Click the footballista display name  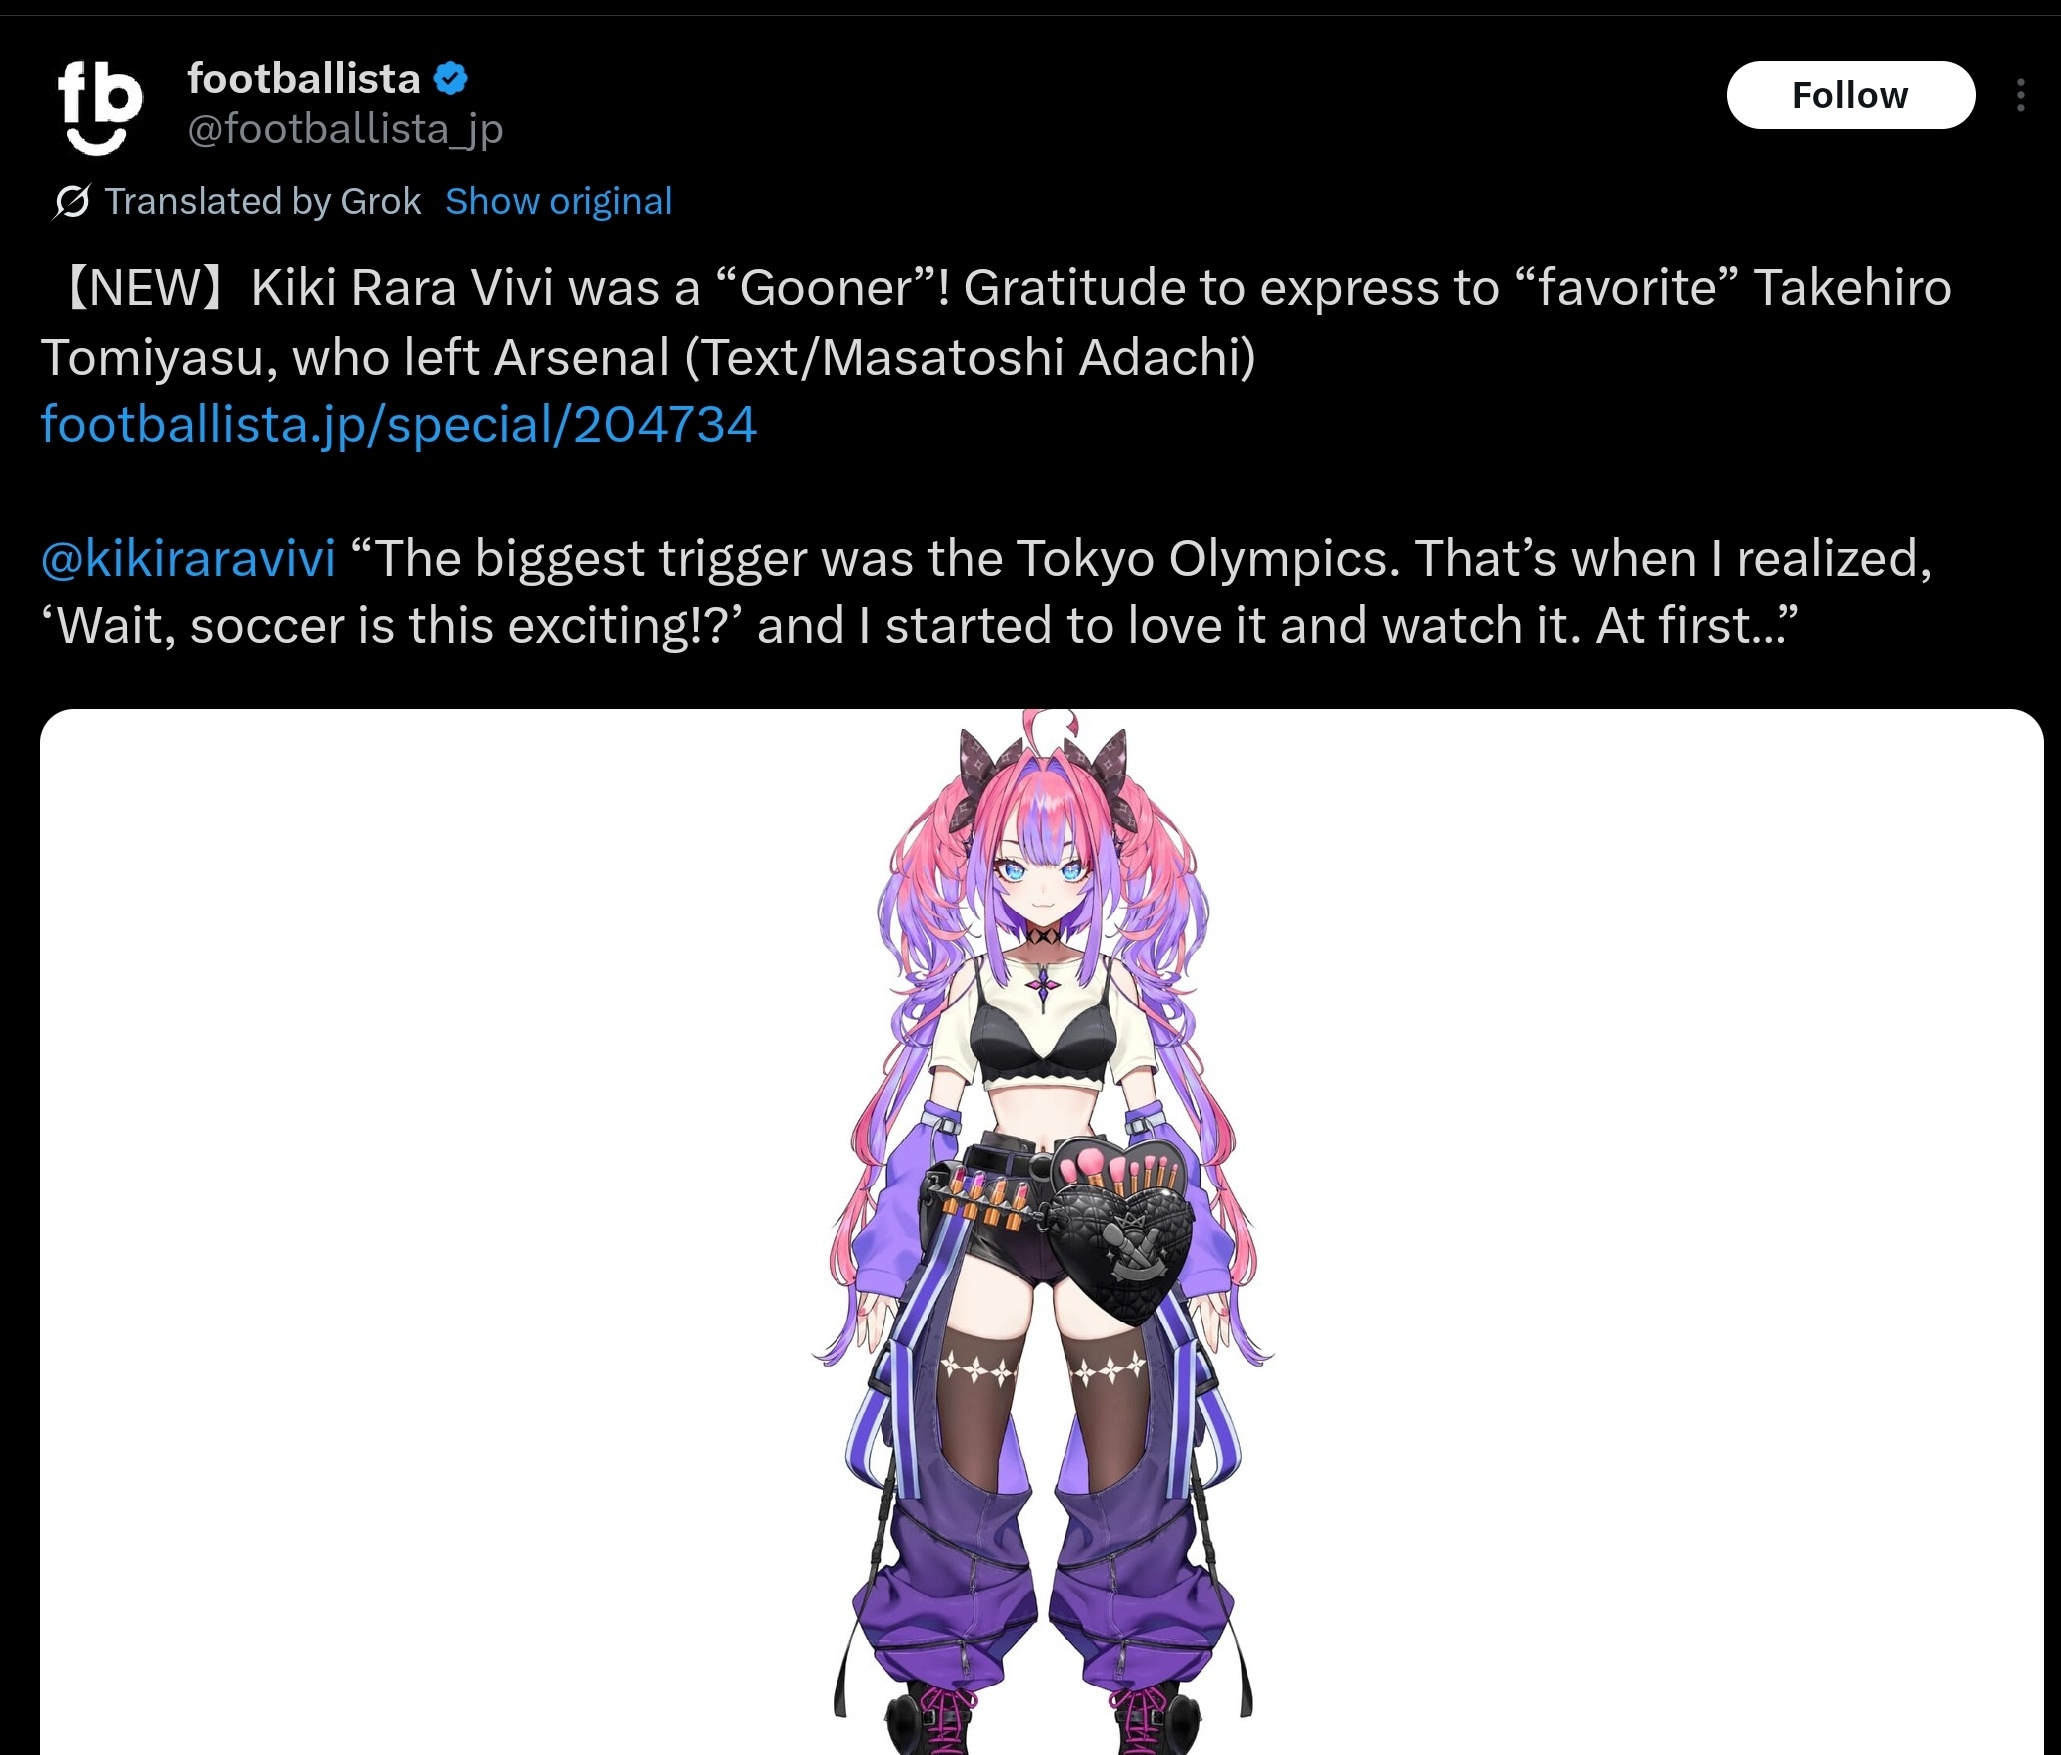coord(303,78)
